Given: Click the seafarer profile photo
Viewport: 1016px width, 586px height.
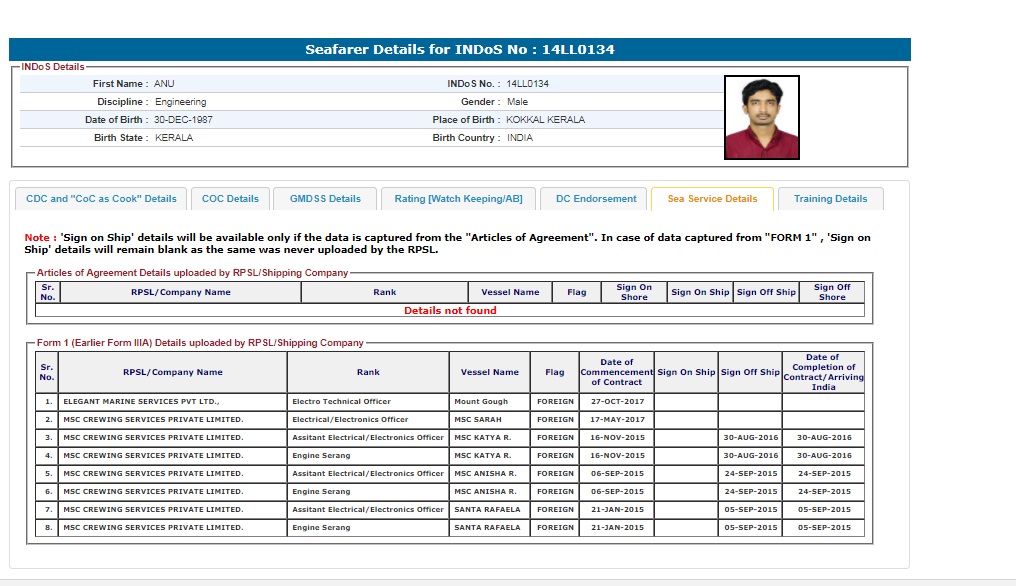Looking at the screenshot, I should coord(761,118).
